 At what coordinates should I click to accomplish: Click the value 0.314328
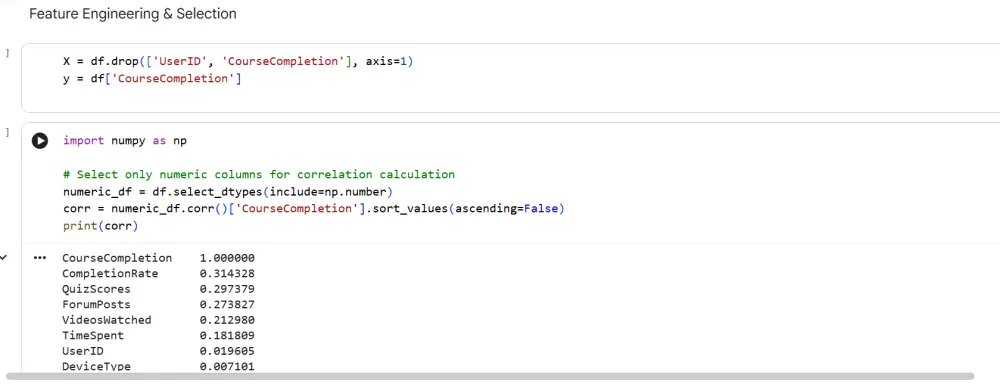pyautogui.click(x=227, y=274)
